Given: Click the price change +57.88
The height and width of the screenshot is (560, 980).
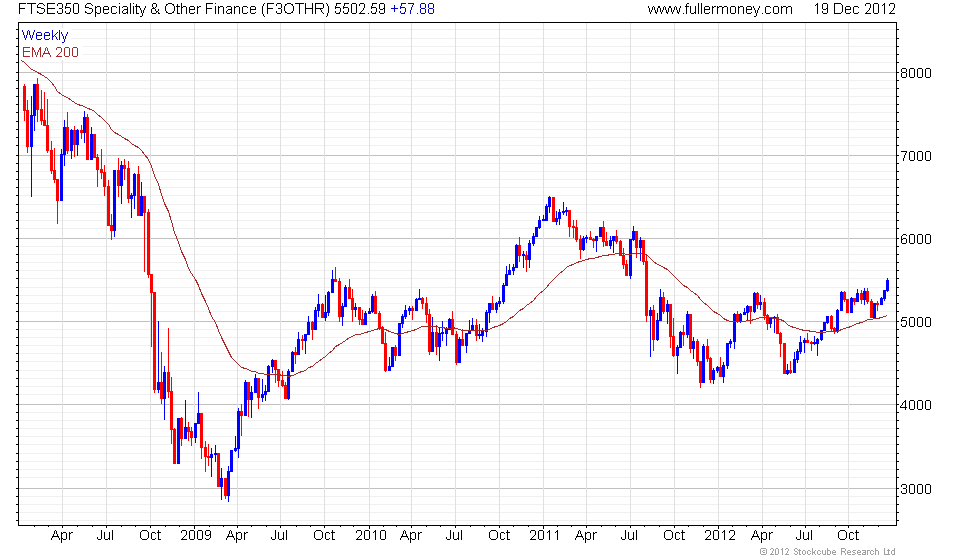Looking at the screenshot, I should [x=412, y=9].
